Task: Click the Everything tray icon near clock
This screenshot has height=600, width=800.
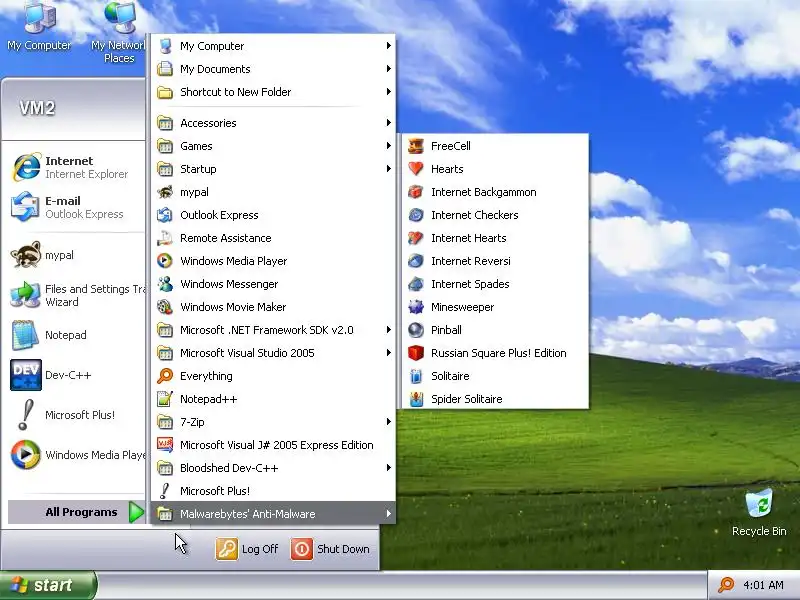Action: coord(726,585)
